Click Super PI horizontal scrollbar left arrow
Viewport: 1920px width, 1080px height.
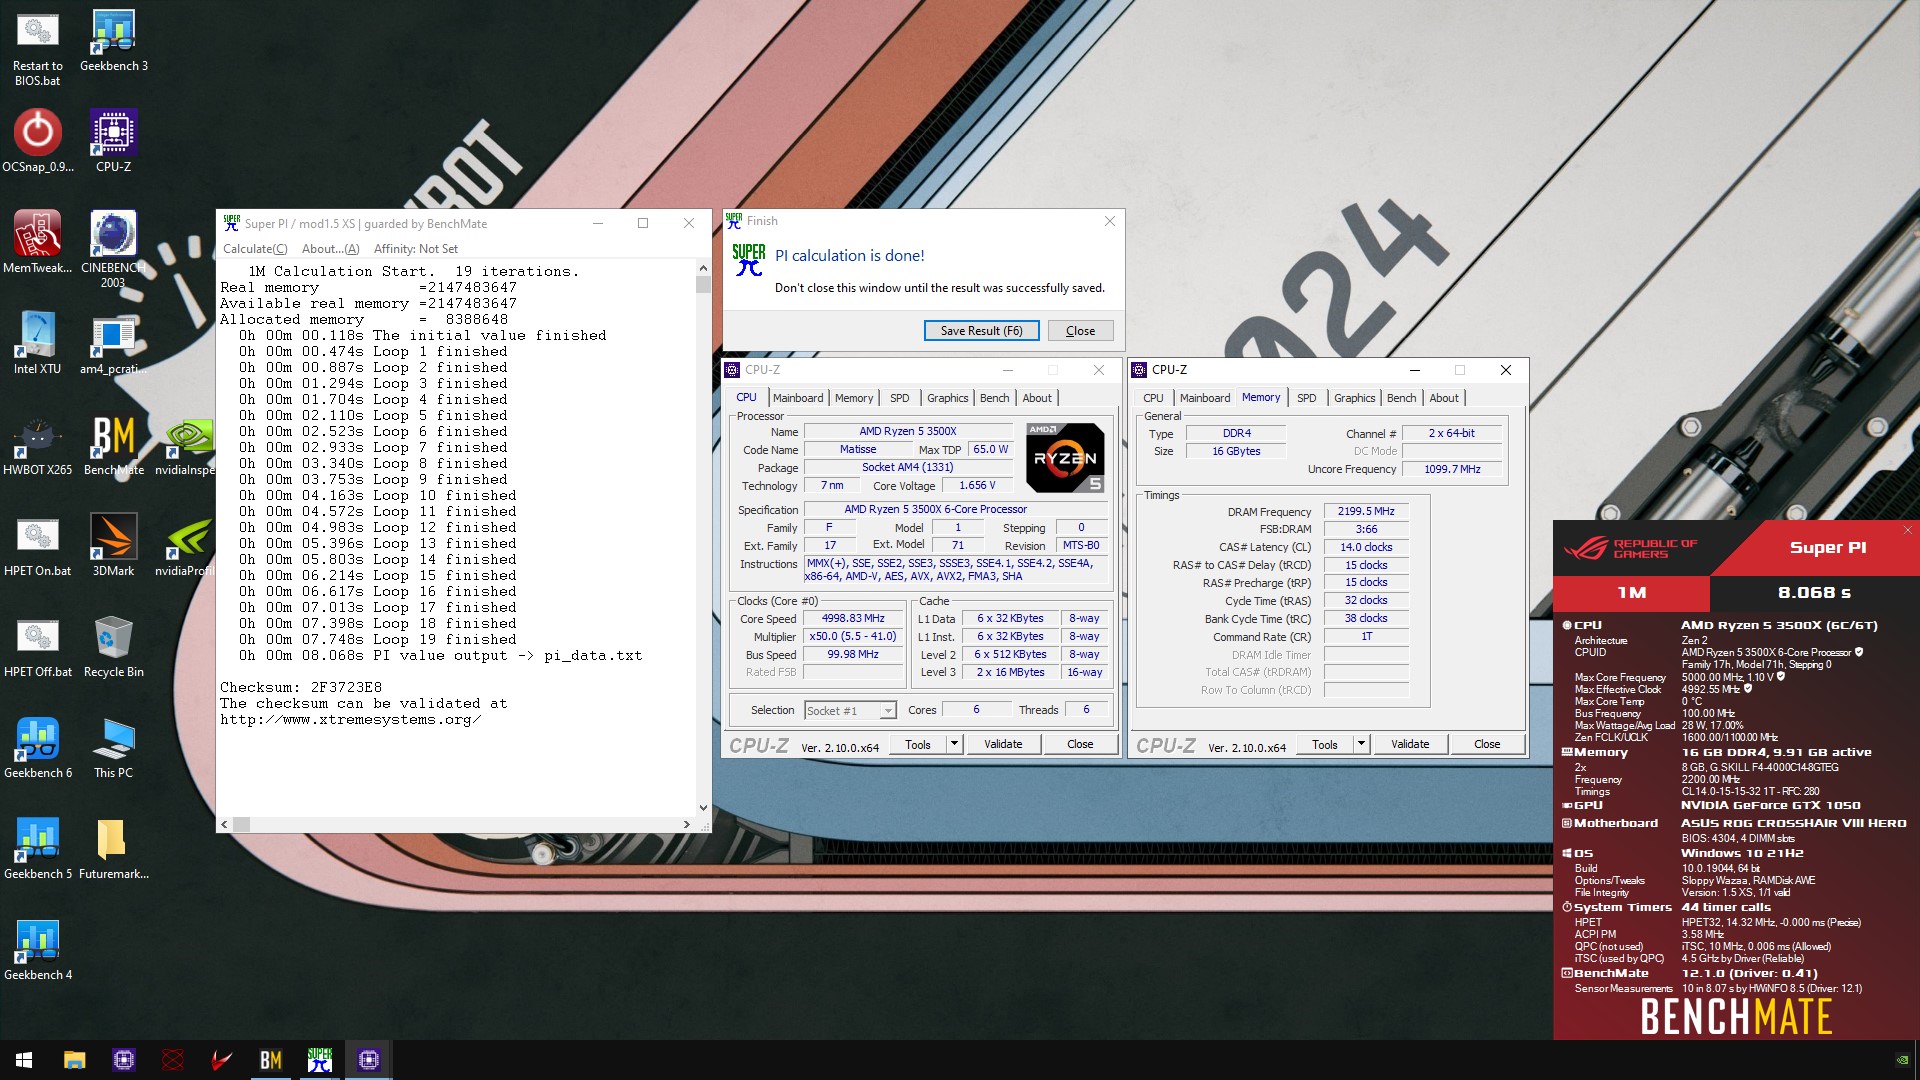point(224,825)
